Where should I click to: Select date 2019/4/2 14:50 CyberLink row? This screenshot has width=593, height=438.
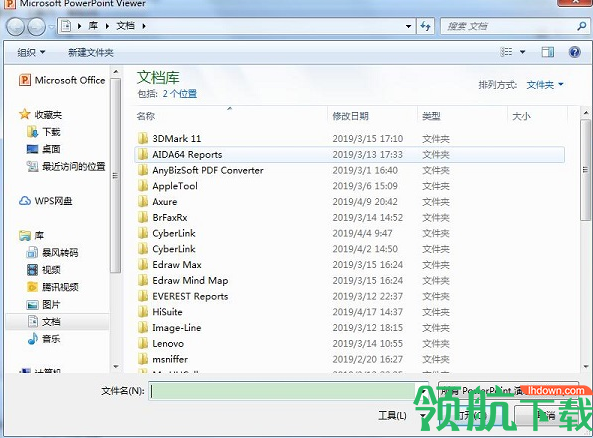(365, 249)
